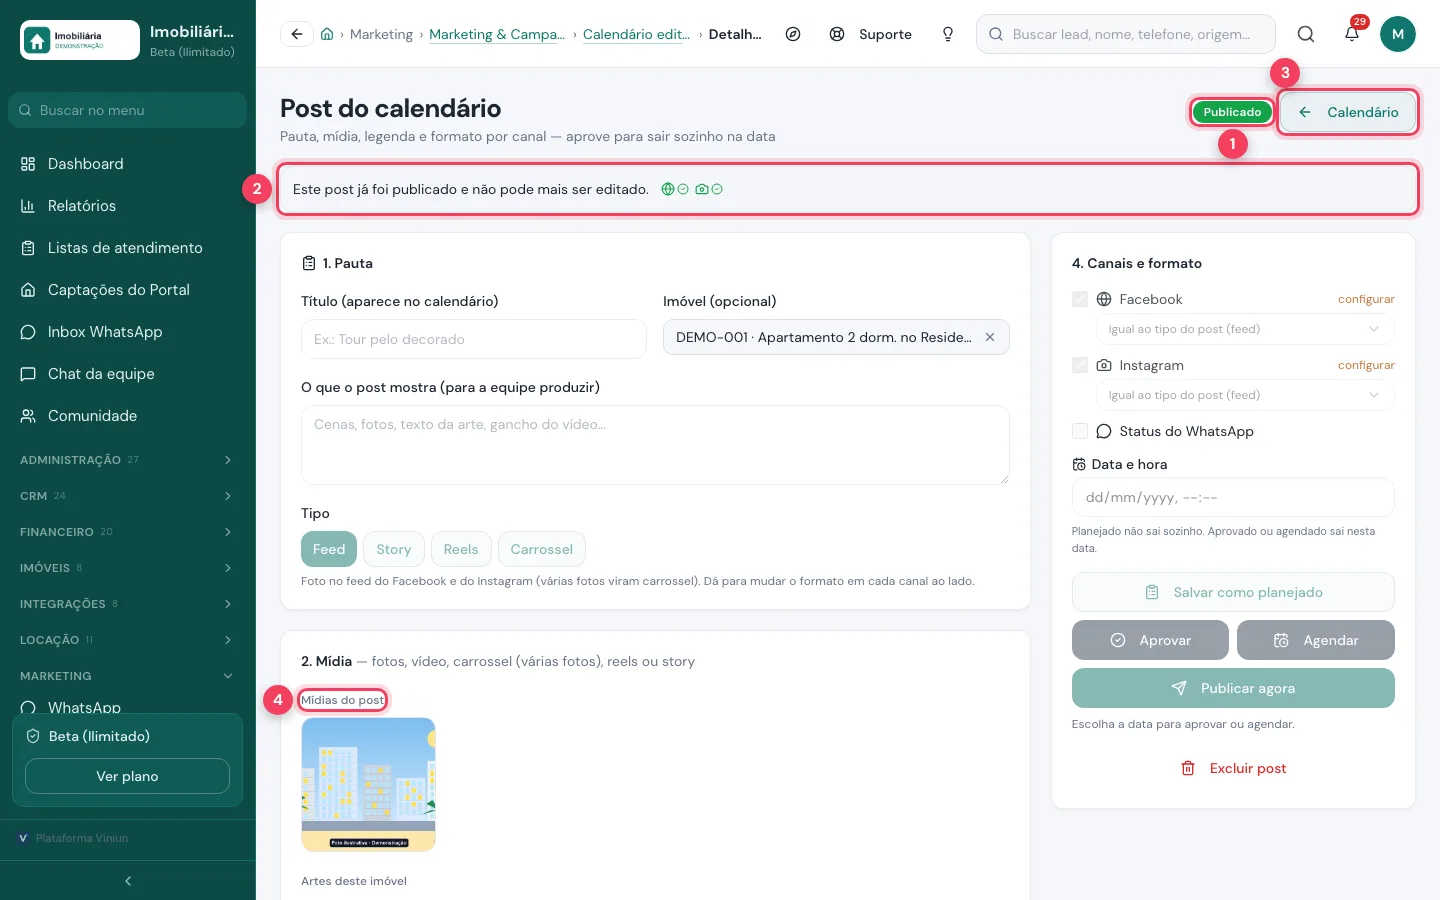This screenshot has height=900, width=1440.
Task: Toggle the Instagram channel checkbox
Action: coord(1080,365)
